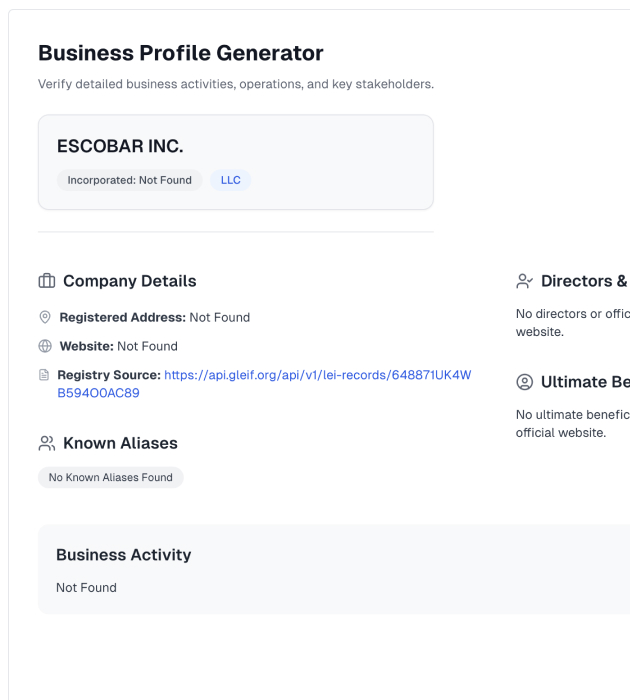This screenshot has width=630, height=700.
Task: Click the LLC entity type badge
Action: point(230,180)
